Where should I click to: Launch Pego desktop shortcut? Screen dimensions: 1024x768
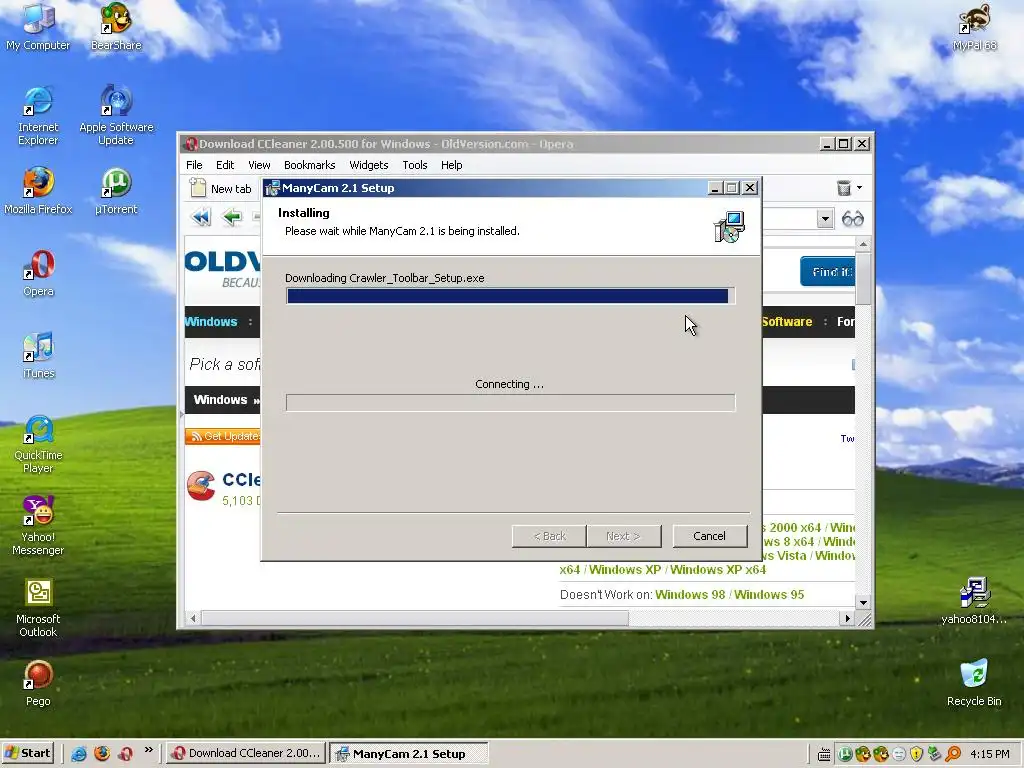point(38,684)
